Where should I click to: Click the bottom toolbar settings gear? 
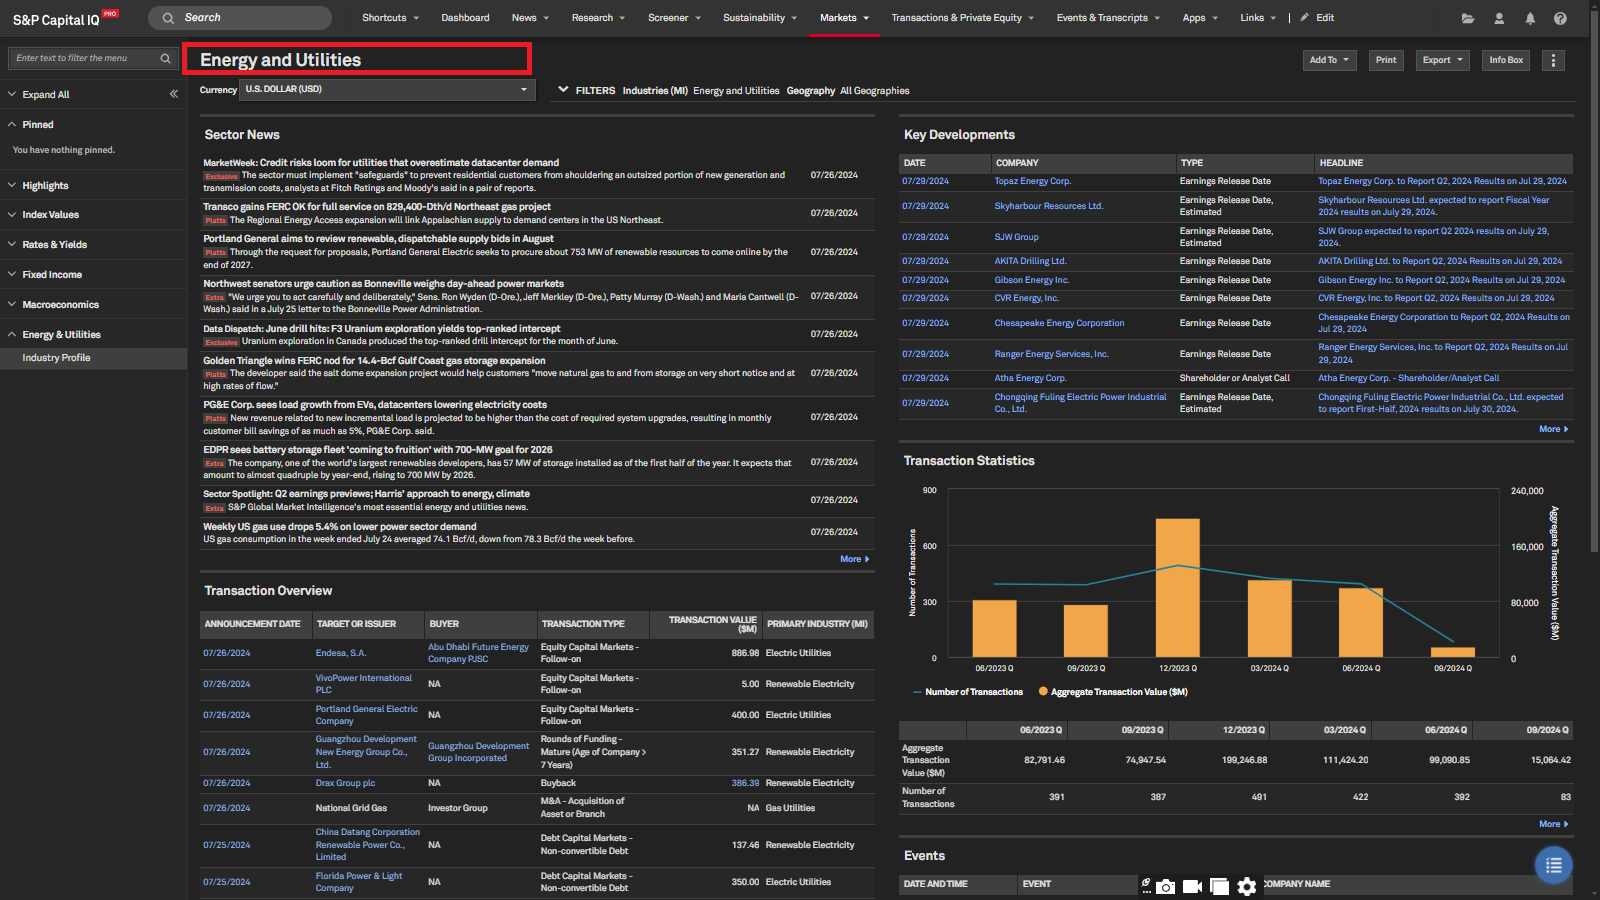[1246, 886]
